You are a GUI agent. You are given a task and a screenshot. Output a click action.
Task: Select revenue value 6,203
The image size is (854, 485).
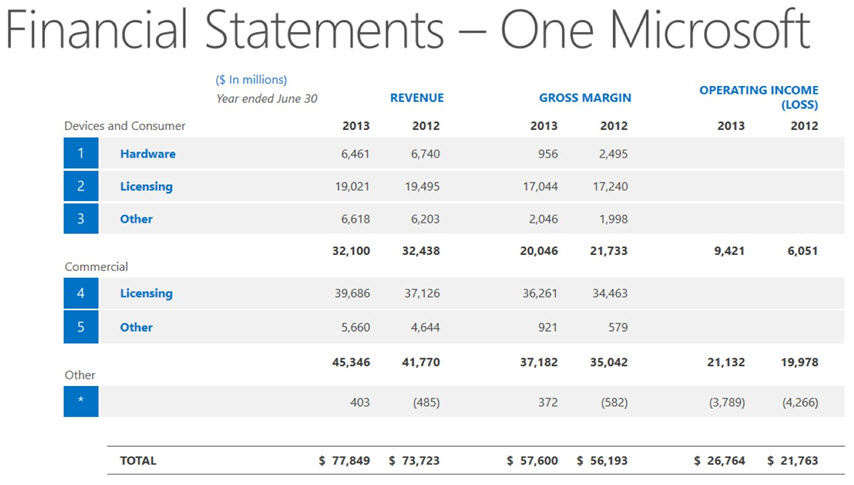point(425,219)
